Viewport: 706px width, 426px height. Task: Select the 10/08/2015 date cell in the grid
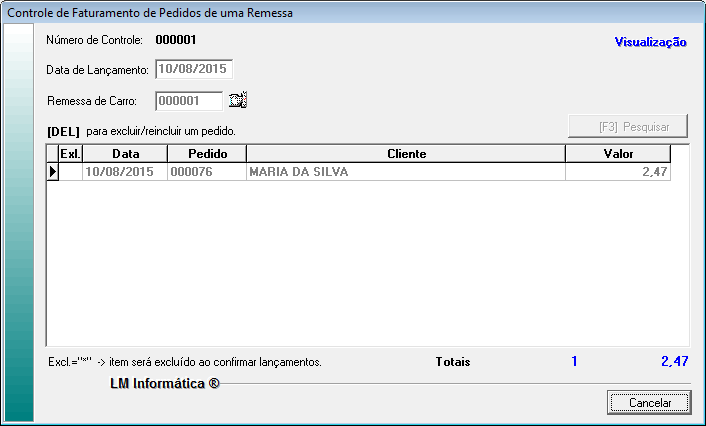(125, 172)
